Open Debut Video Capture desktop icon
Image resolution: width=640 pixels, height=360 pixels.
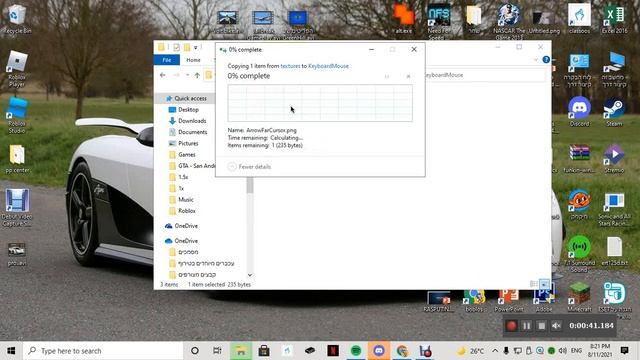17,207
